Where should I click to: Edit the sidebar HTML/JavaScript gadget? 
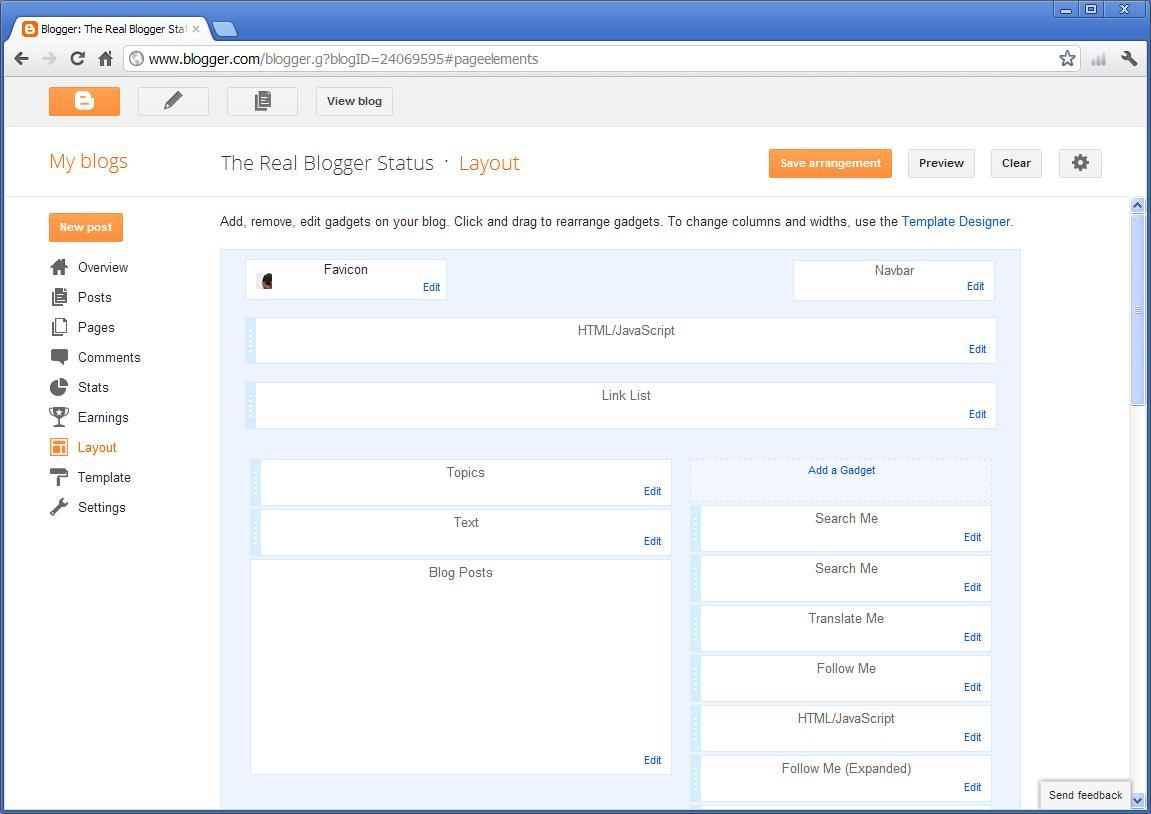point(973,738)
